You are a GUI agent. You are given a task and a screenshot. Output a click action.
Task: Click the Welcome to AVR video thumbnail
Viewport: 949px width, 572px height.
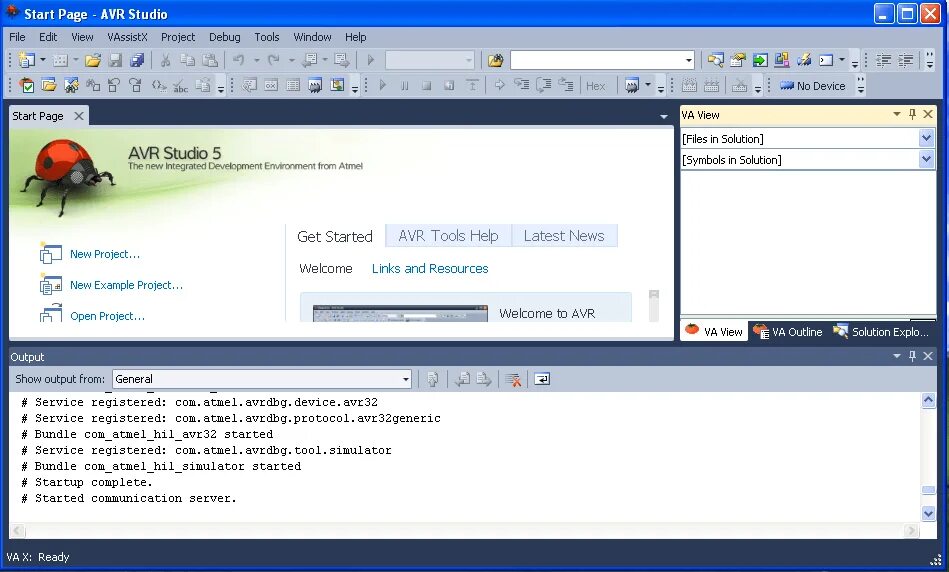[400, 314]
